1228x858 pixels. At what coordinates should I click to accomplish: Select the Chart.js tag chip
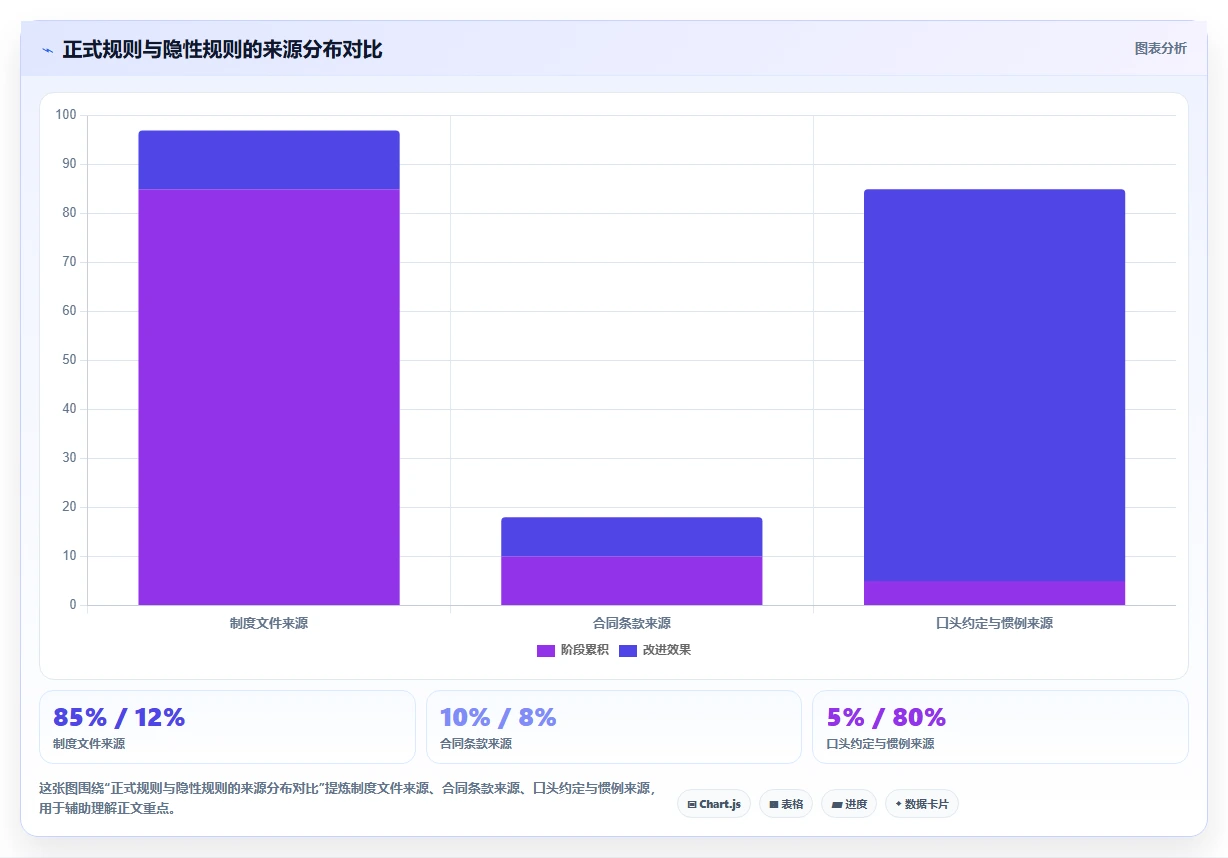point(714,804)
